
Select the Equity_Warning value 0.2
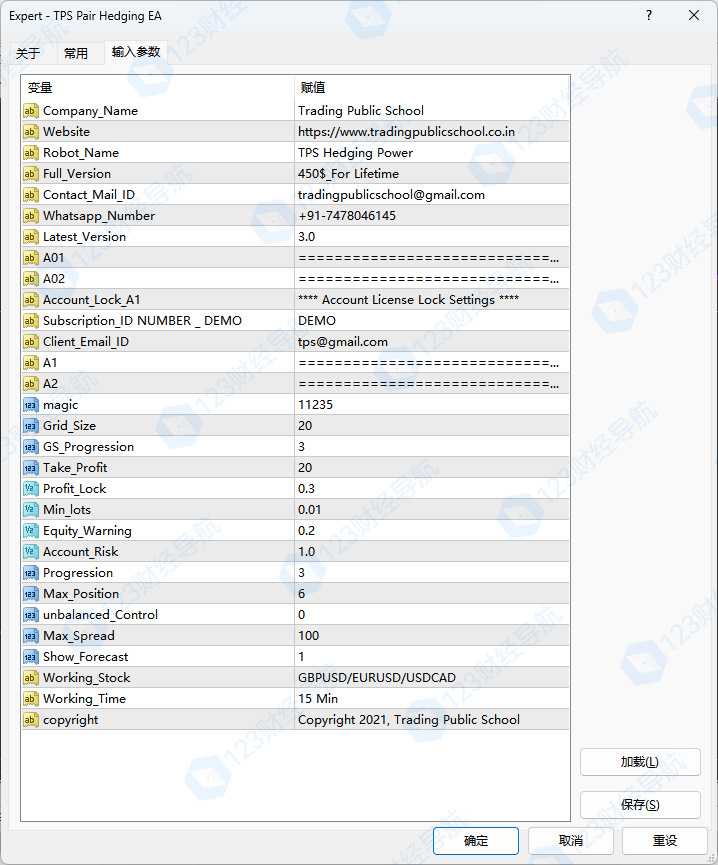(307, 531)
